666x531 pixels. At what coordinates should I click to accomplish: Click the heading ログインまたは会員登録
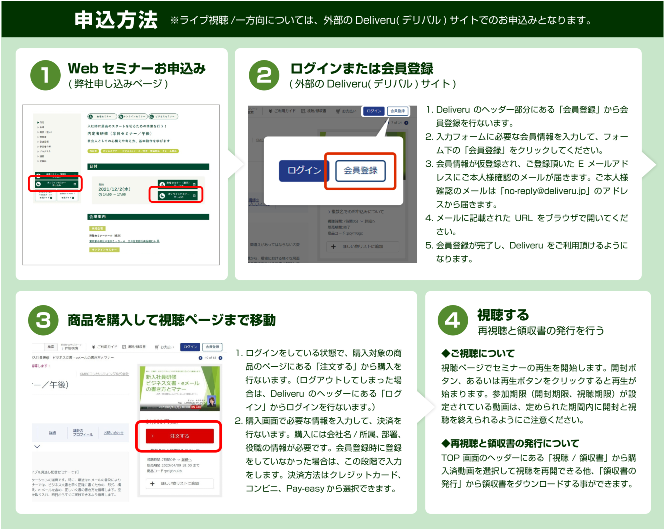pyautogui.click(x=362, y=68)
